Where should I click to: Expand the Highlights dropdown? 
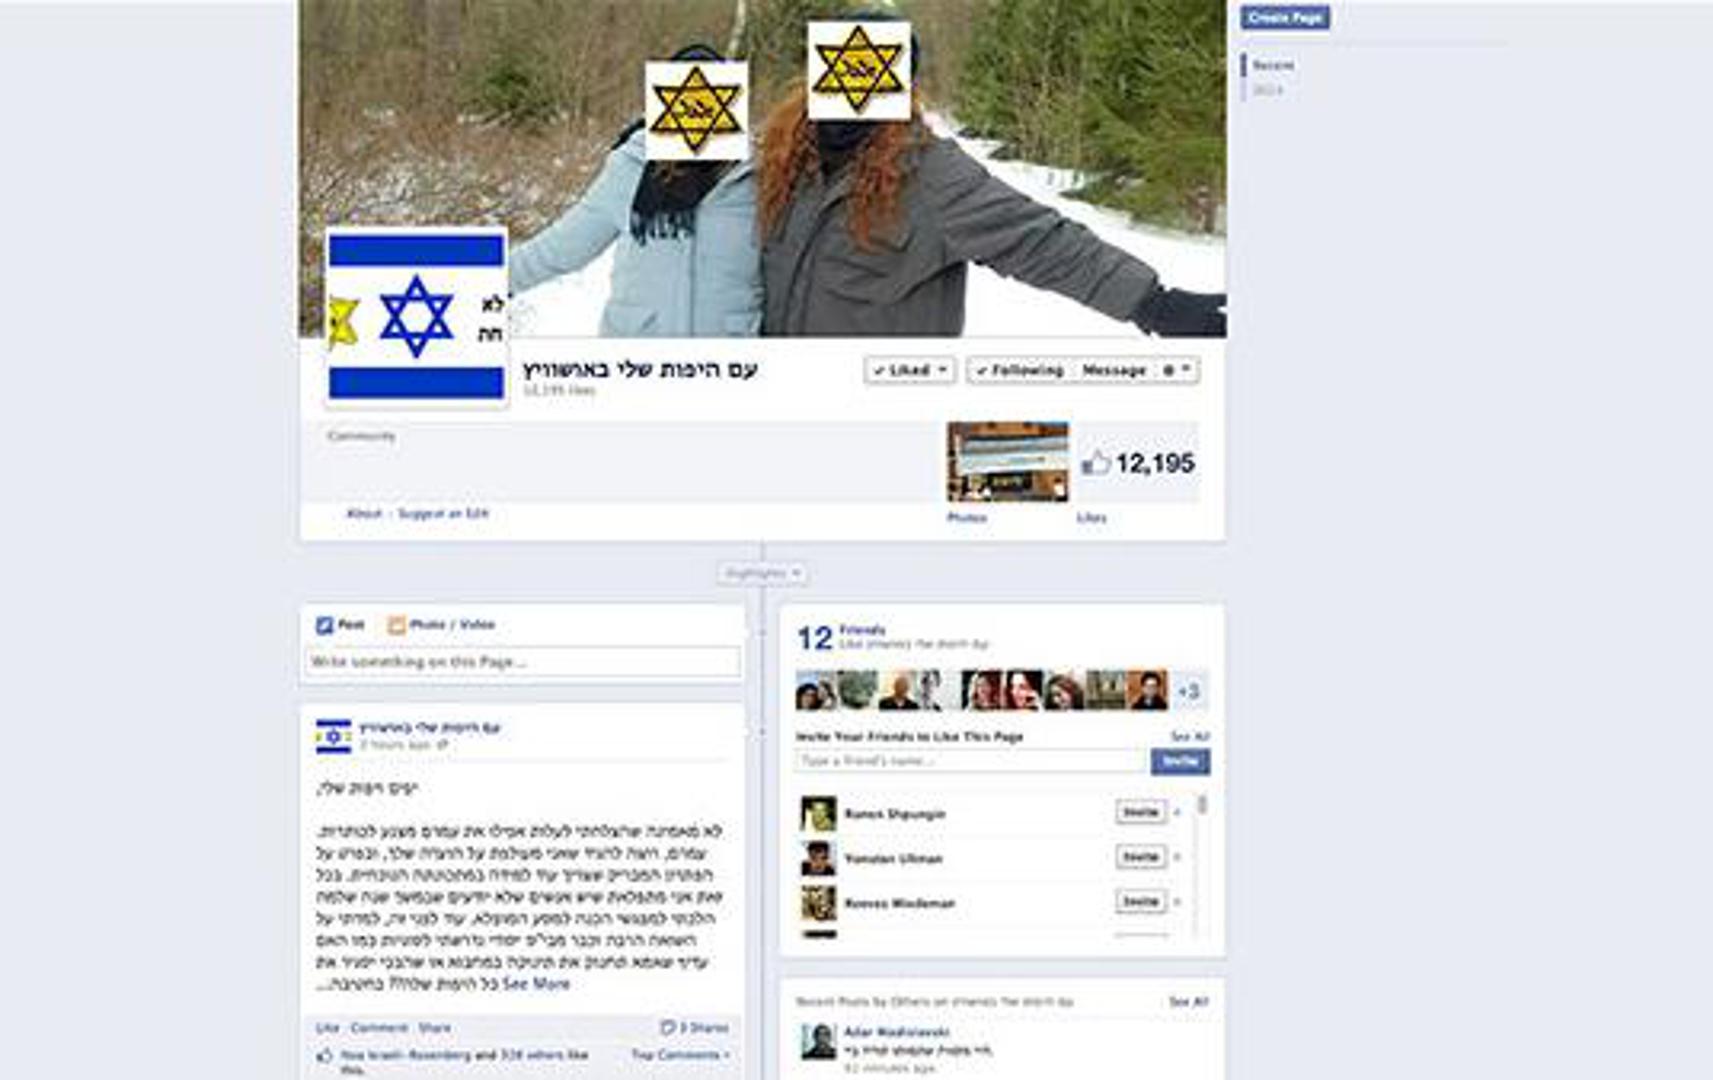(762, 573)
